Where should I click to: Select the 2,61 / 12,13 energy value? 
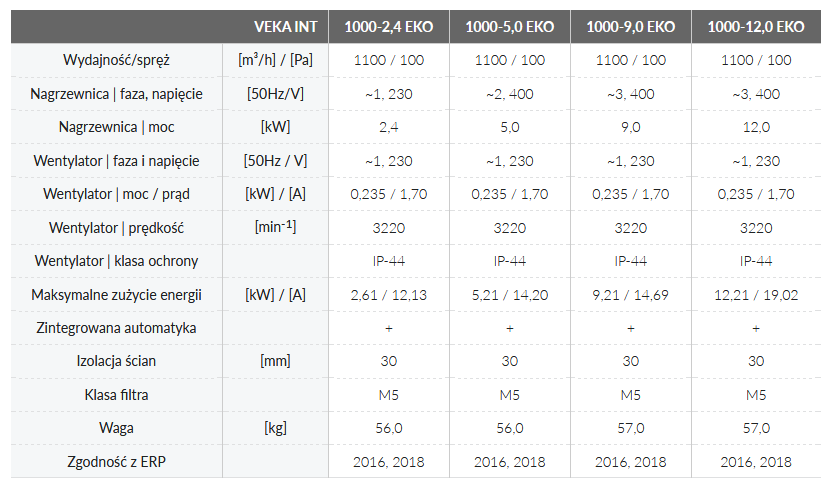tap(389, 295)
